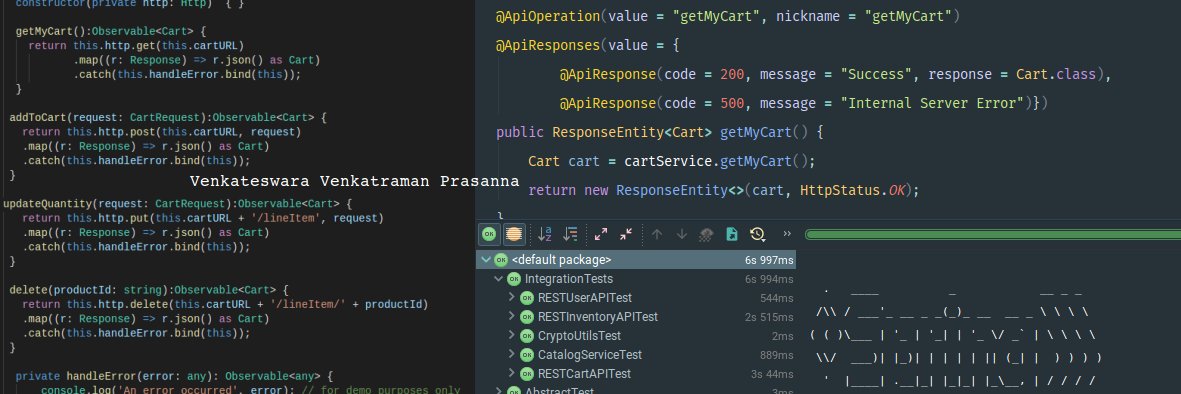Toggle the Show Passed tests filter

click(x=490, y=234)
